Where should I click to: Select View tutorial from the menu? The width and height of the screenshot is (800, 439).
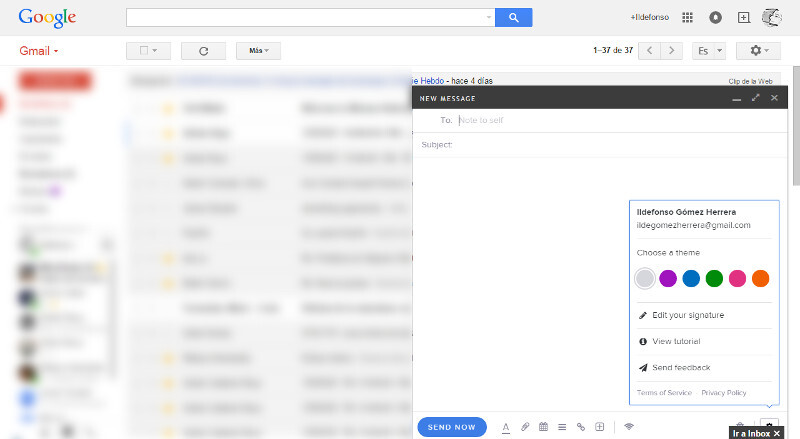[675, 341]
